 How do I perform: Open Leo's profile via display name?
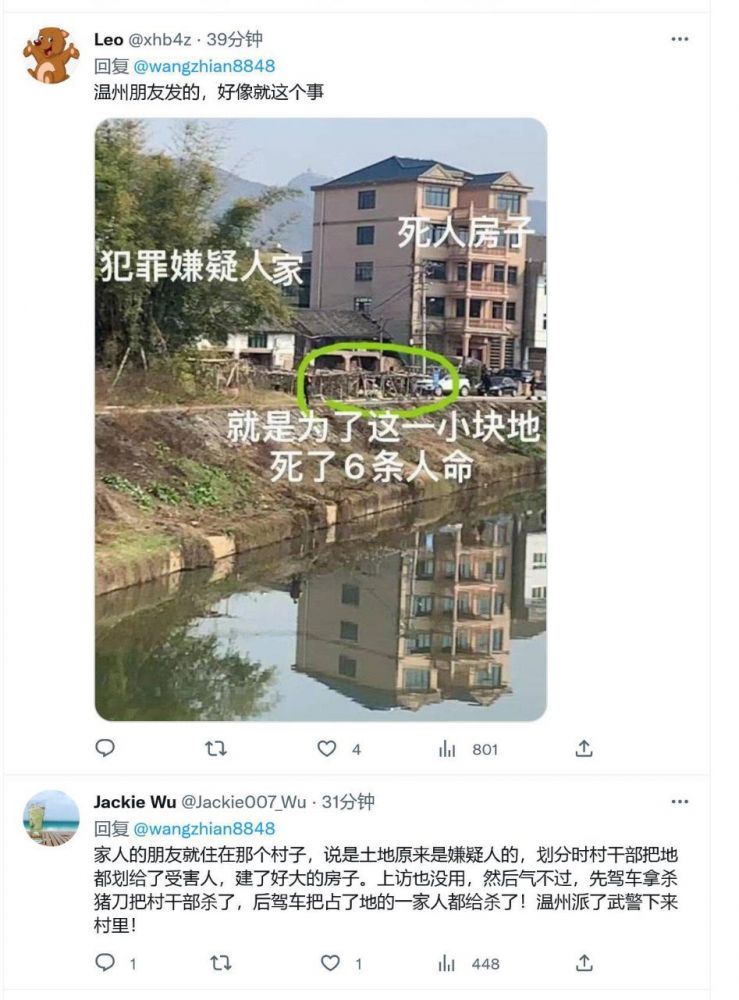(108, 40)
